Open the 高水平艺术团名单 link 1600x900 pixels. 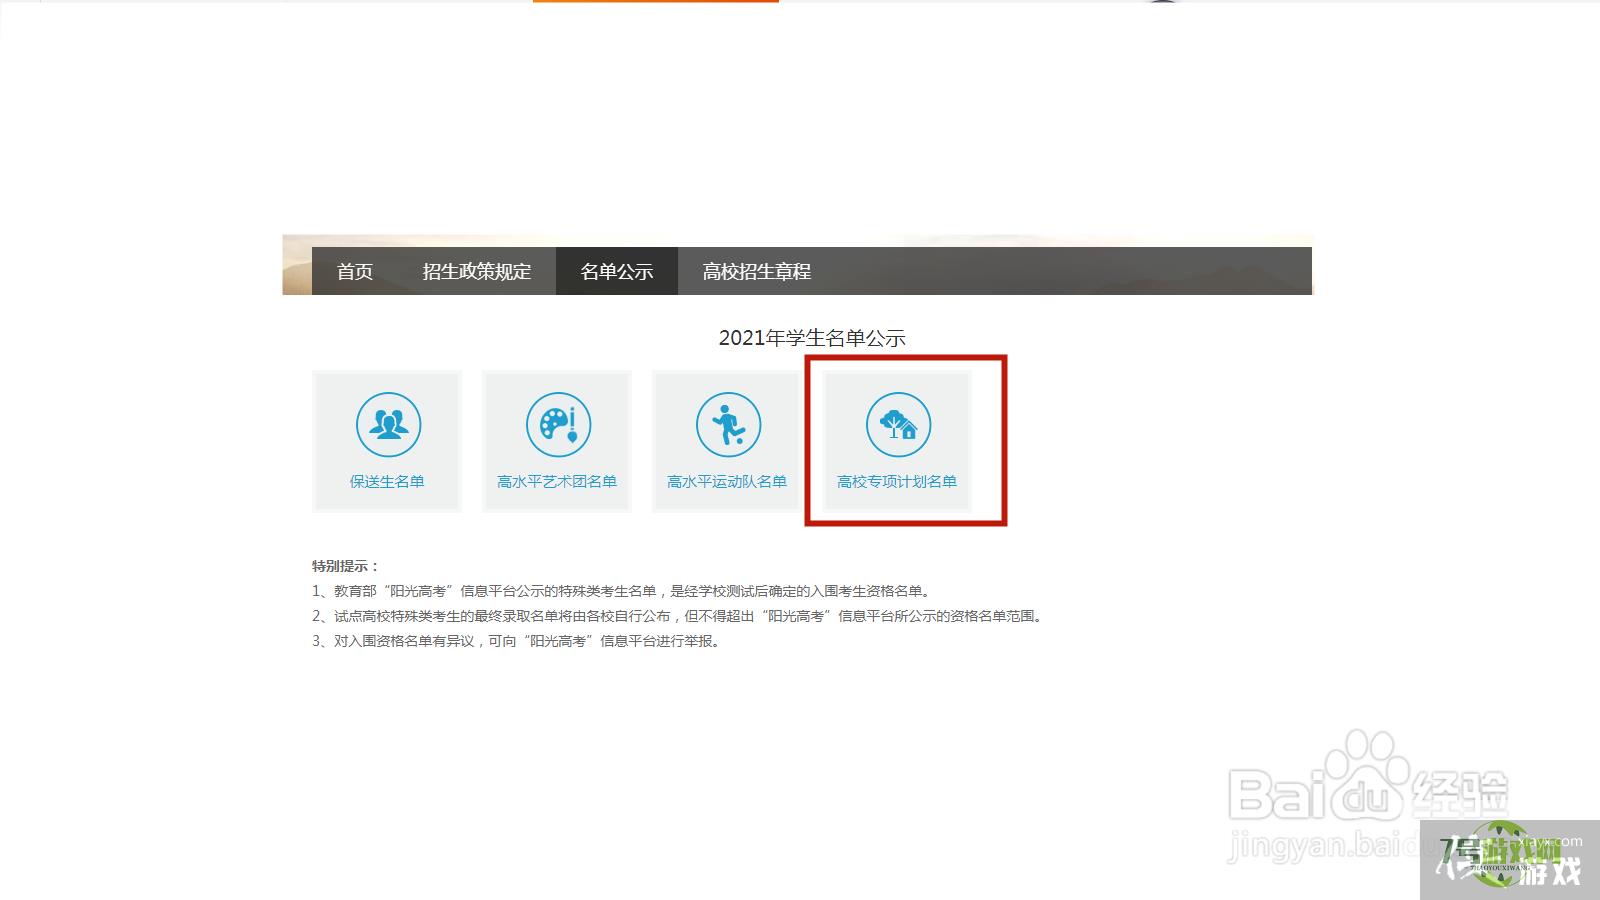tap(557, 481)
